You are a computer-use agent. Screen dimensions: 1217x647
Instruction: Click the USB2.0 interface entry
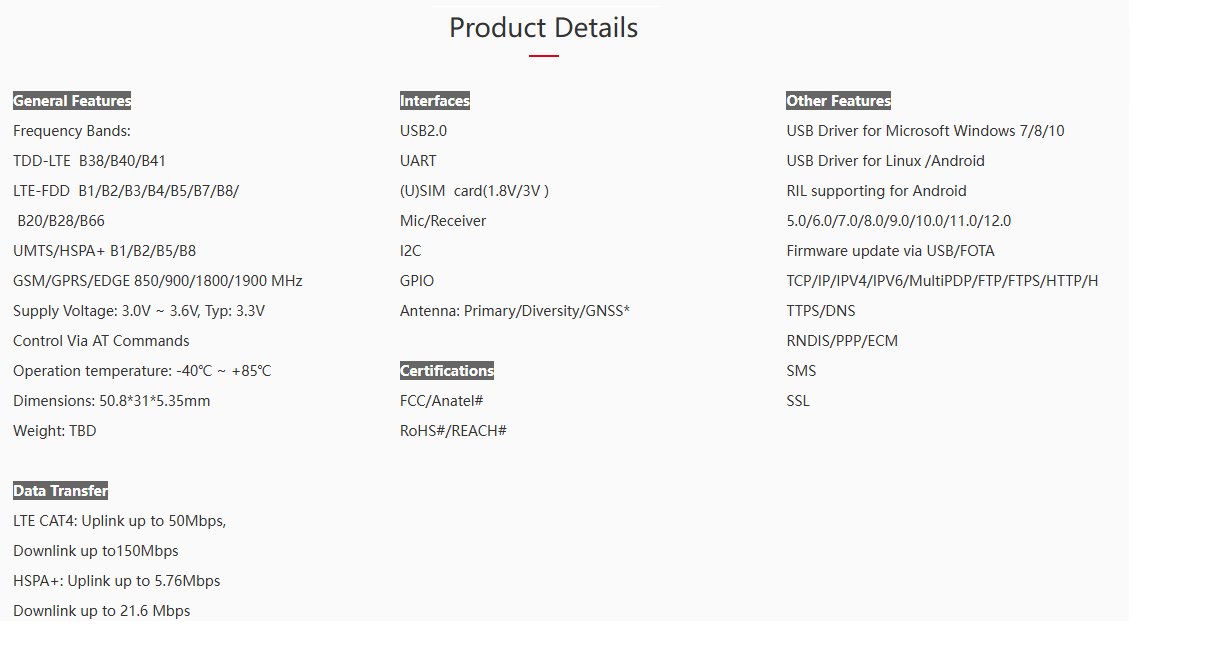pyautogui.click(x=424, y=131)
